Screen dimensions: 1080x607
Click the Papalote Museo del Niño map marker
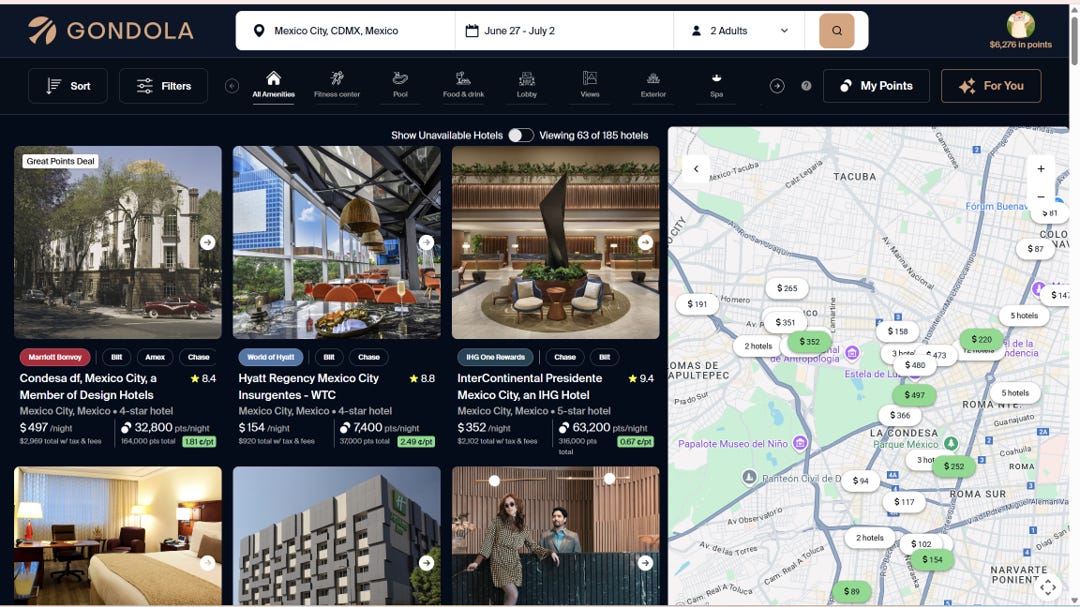[800, 443]
